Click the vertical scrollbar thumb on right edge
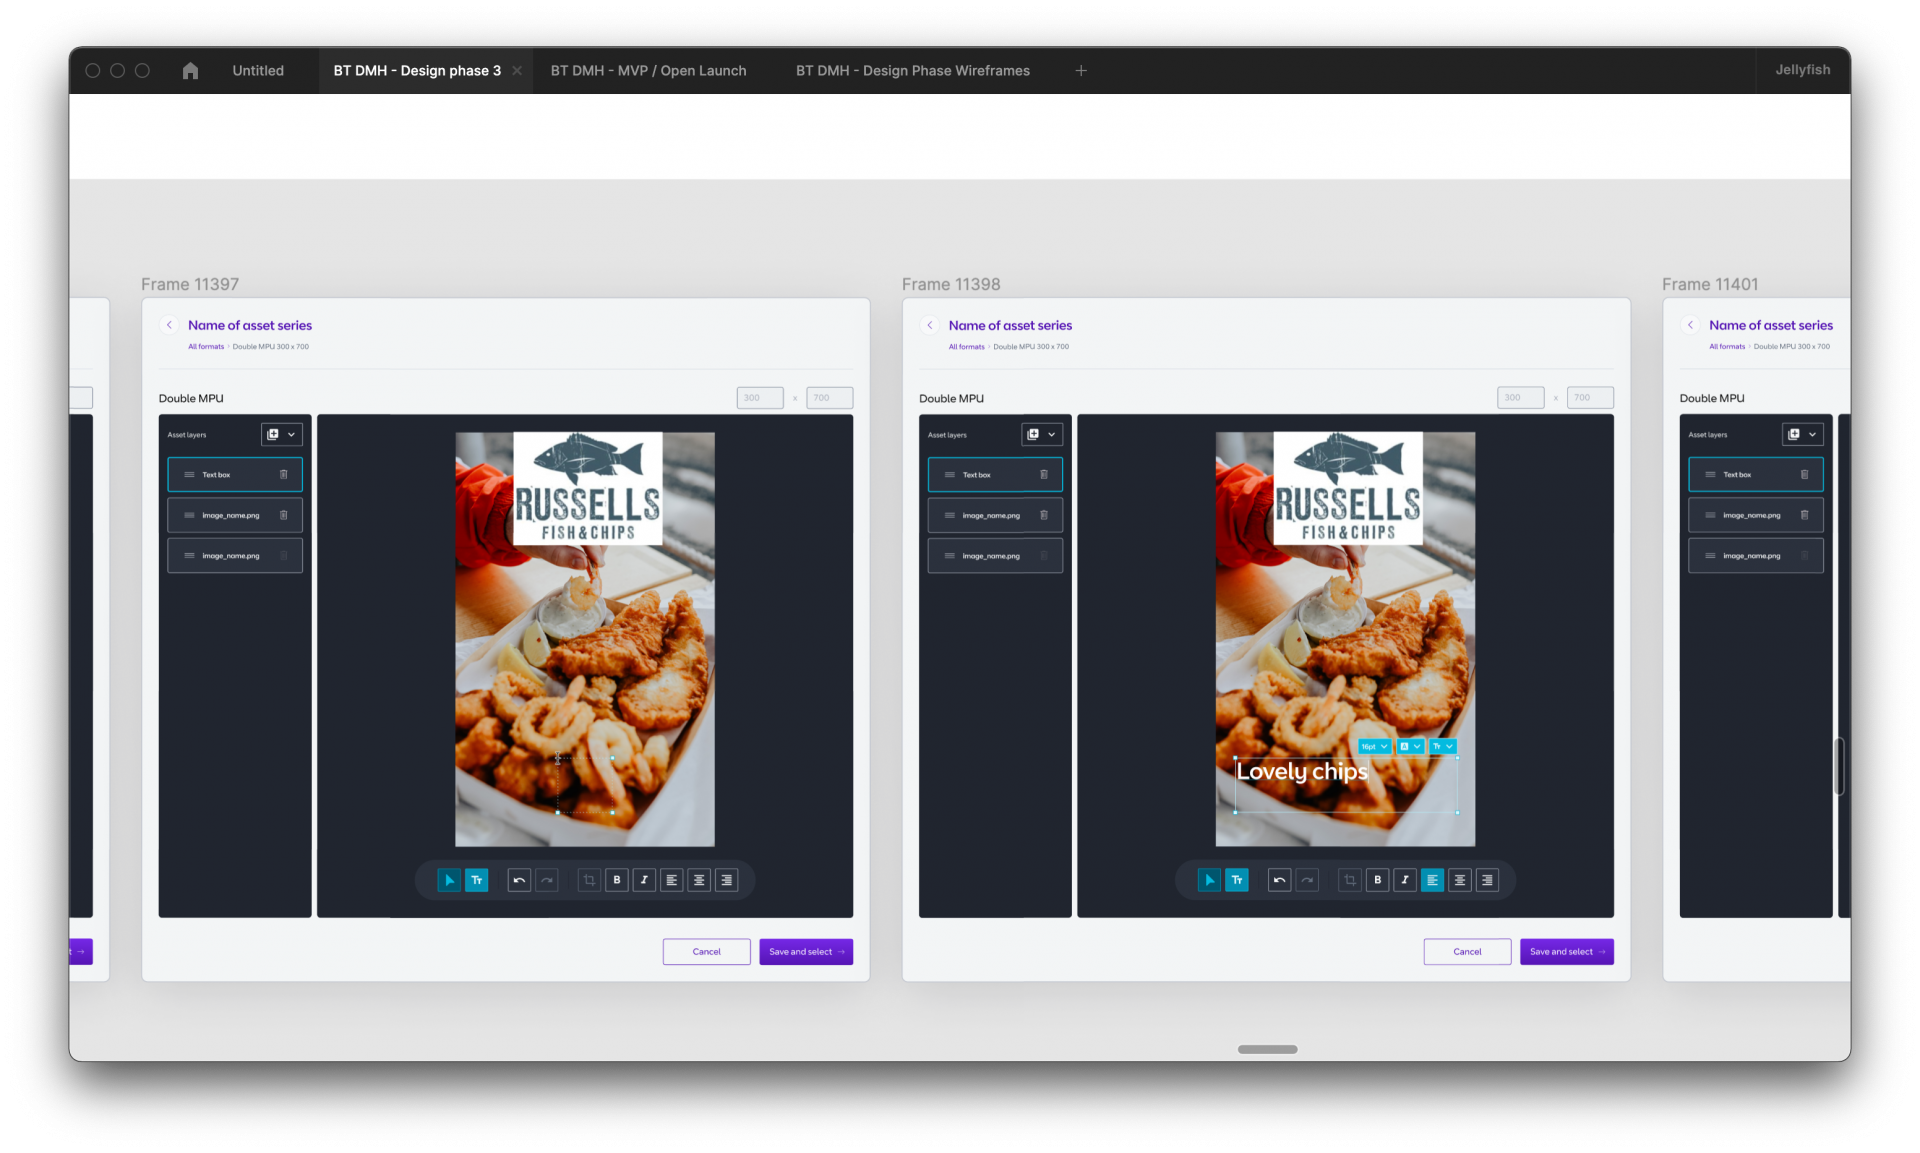This screenshot has height=1153, width=1920. pos(1838,766)
